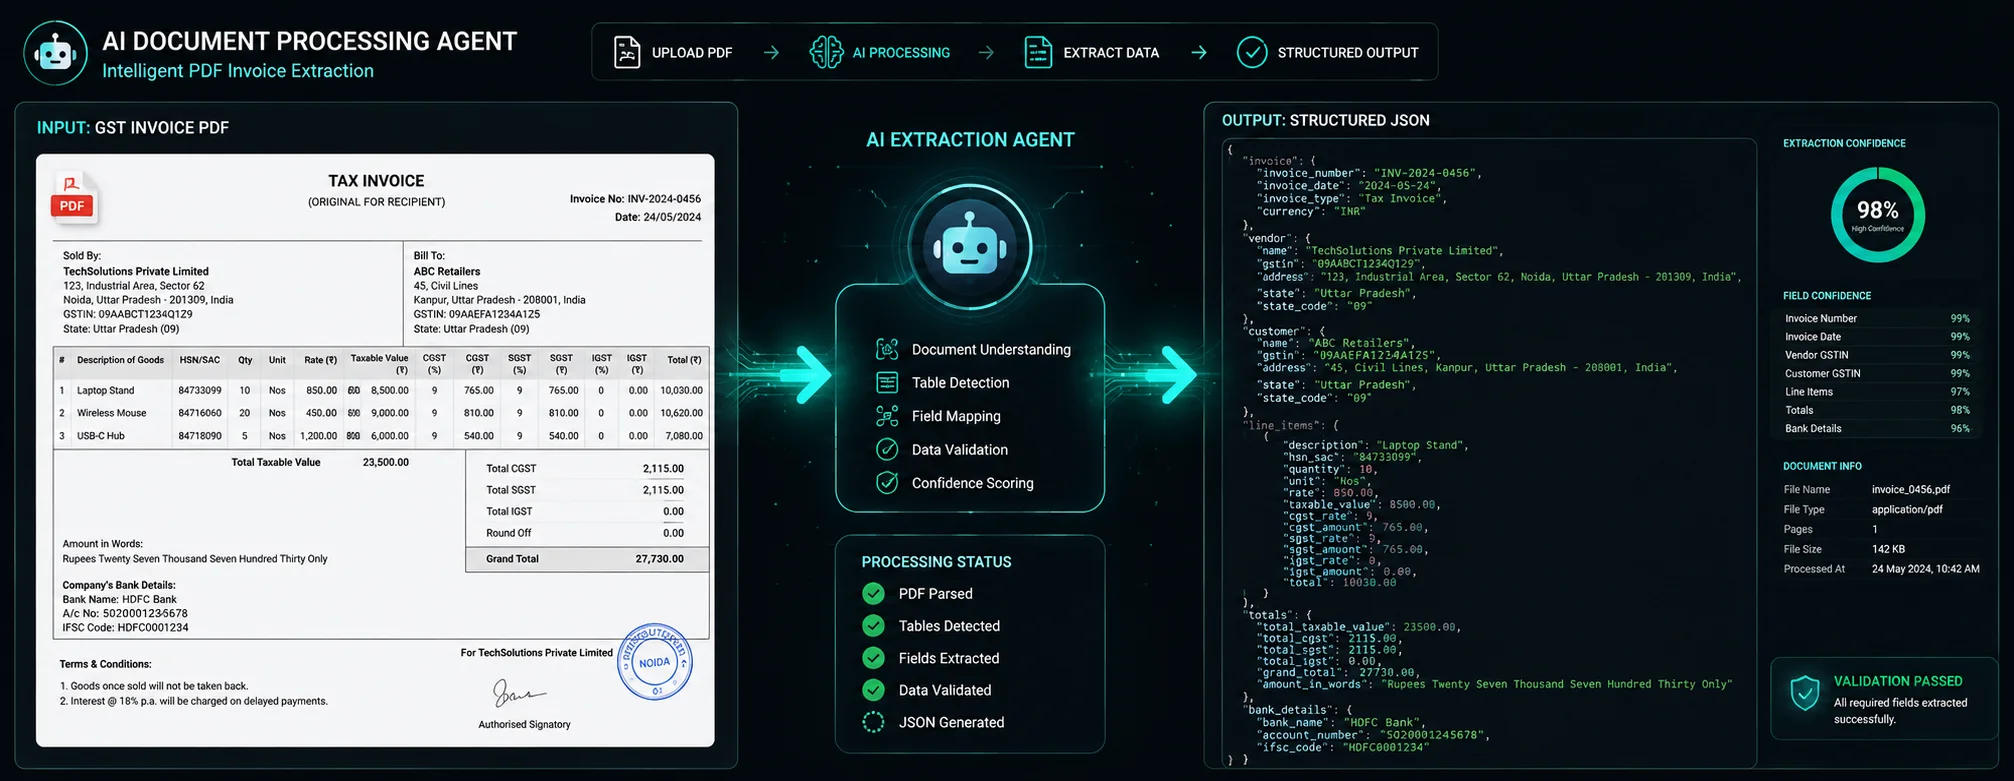Click the Bank Details 96% confidence row
Viewport: 2014px width, 781px height.
[1877, 428]
